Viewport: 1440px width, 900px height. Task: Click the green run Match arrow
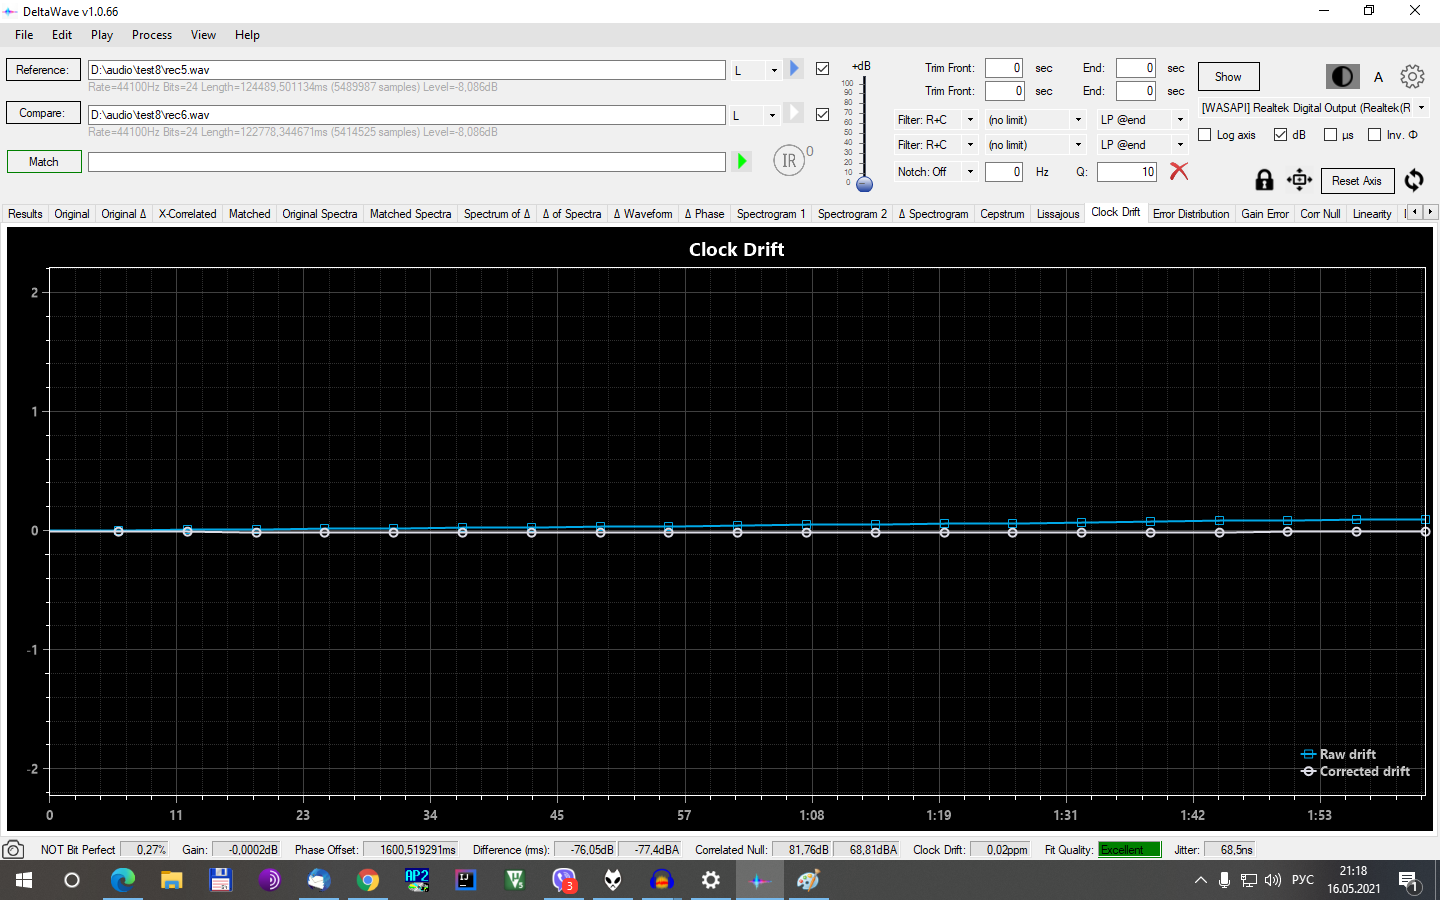coord(741,161)
